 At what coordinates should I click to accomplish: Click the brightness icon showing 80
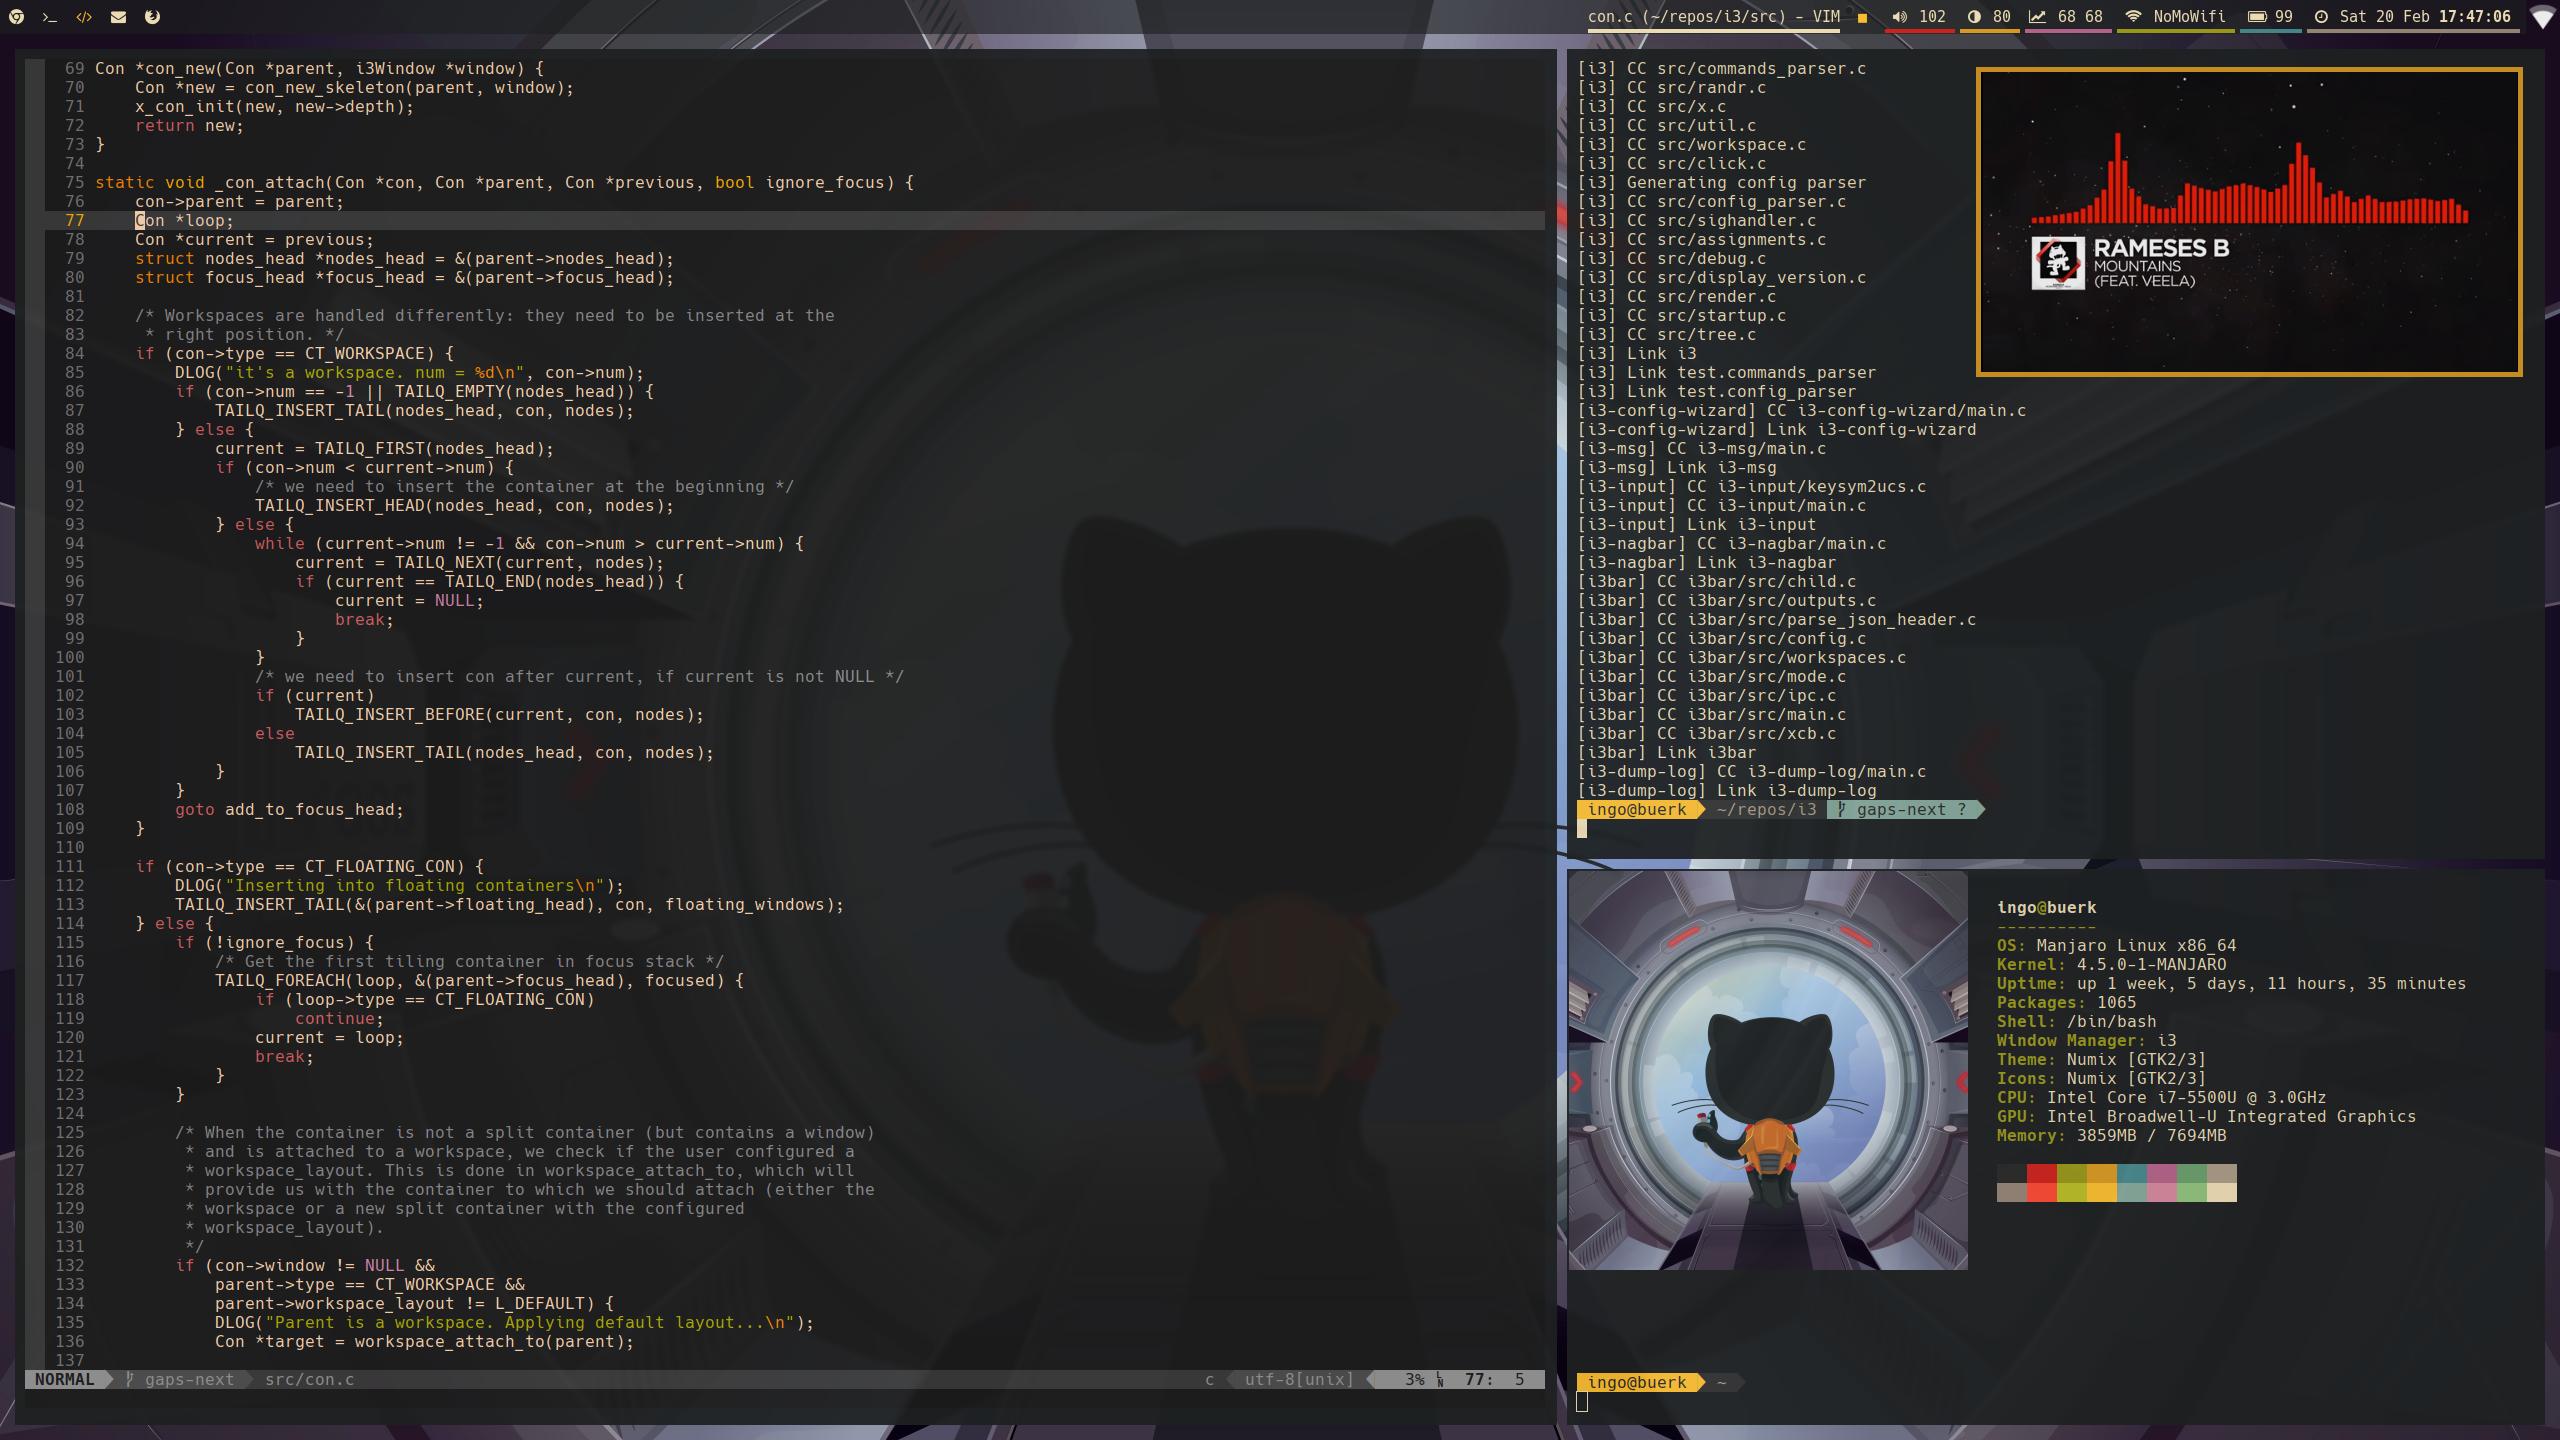click(x=1974, y=17)
